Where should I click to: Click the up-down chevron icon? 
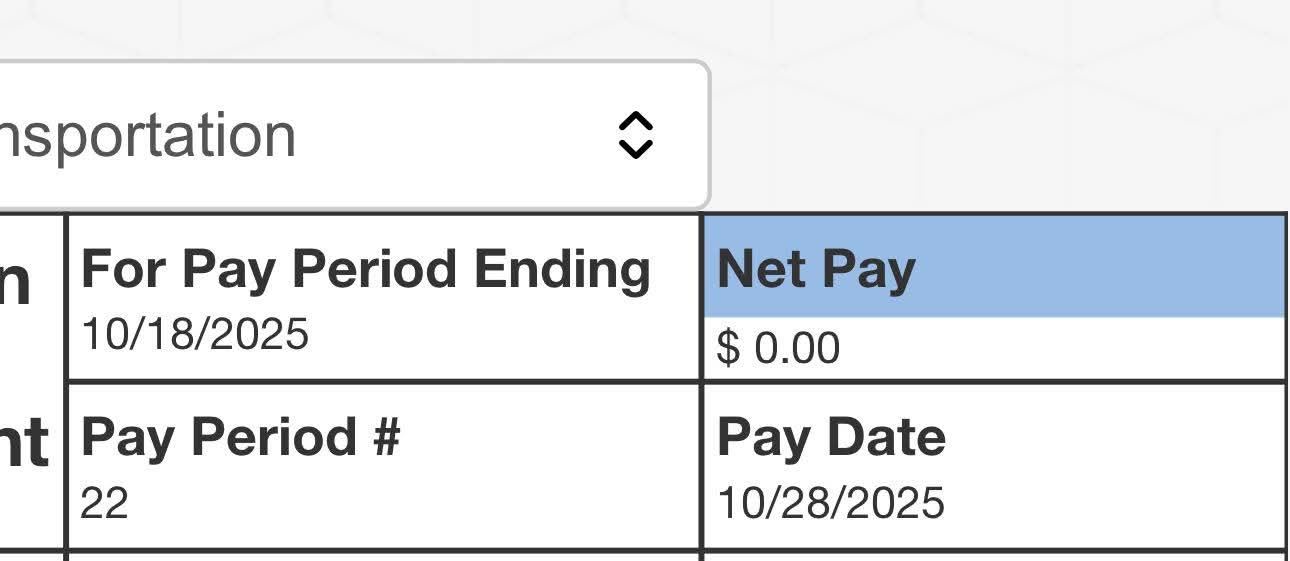coord(636,135)
